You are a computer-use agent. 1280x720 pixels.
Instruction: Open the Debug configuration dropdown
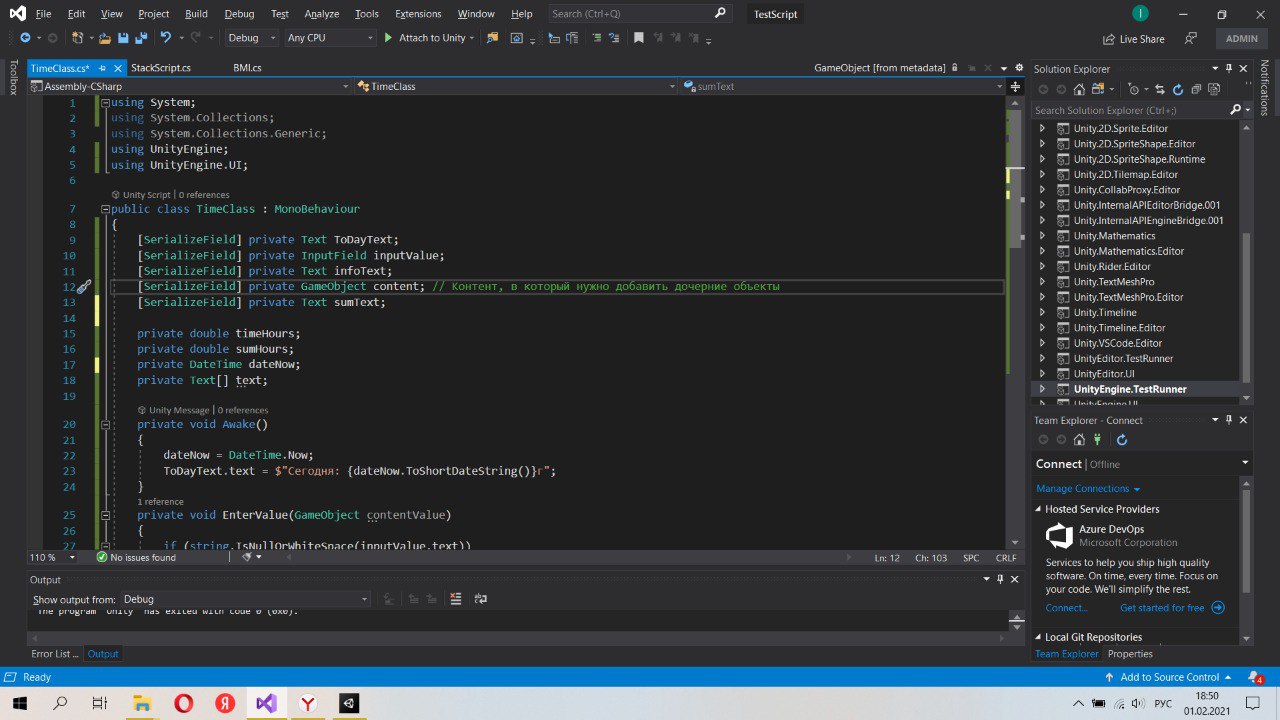(252, 38)
